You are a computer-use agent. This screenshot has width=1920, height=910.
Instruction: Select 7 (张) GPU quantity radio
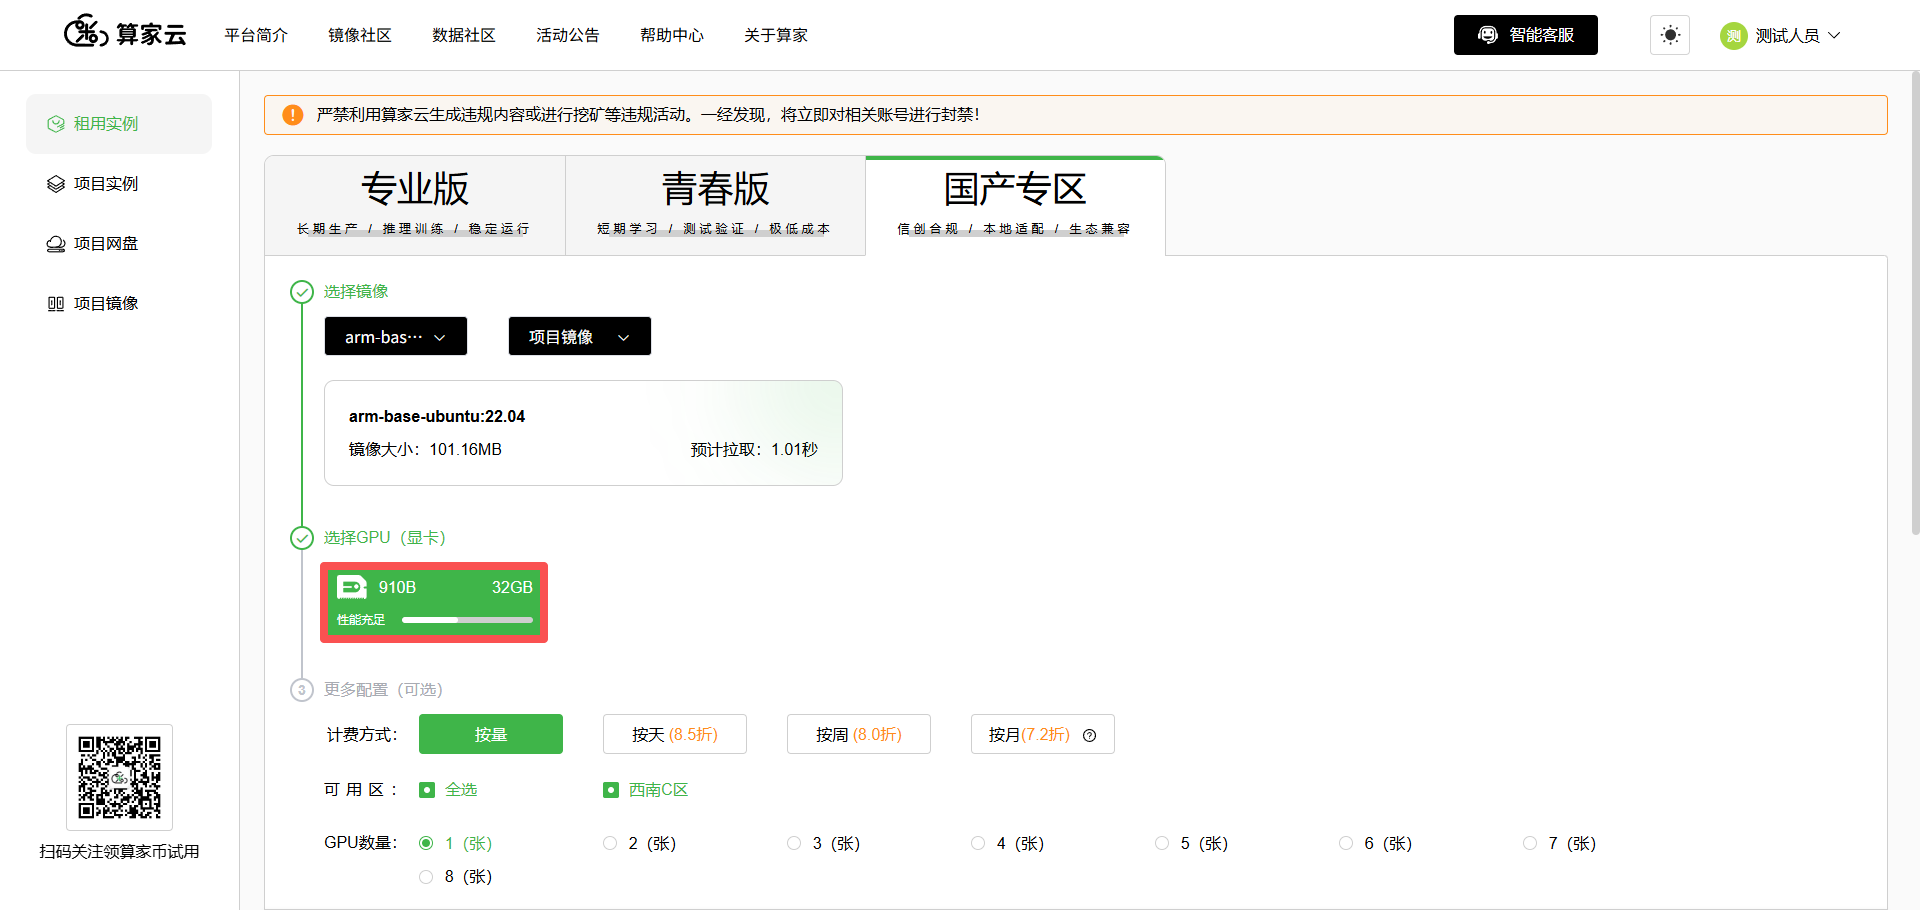[x=1530, y=843]
